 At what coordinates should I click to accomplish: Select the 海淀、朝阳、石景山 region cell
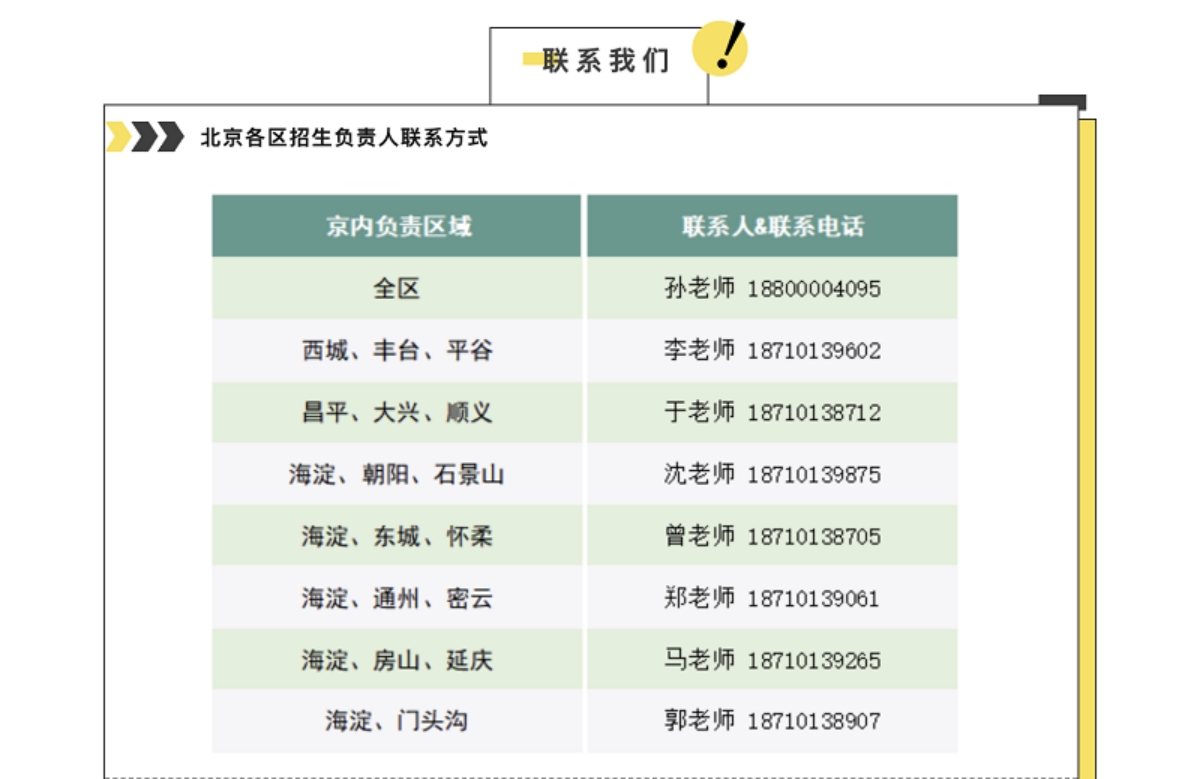pyautogui.click(x=397, y=475)
